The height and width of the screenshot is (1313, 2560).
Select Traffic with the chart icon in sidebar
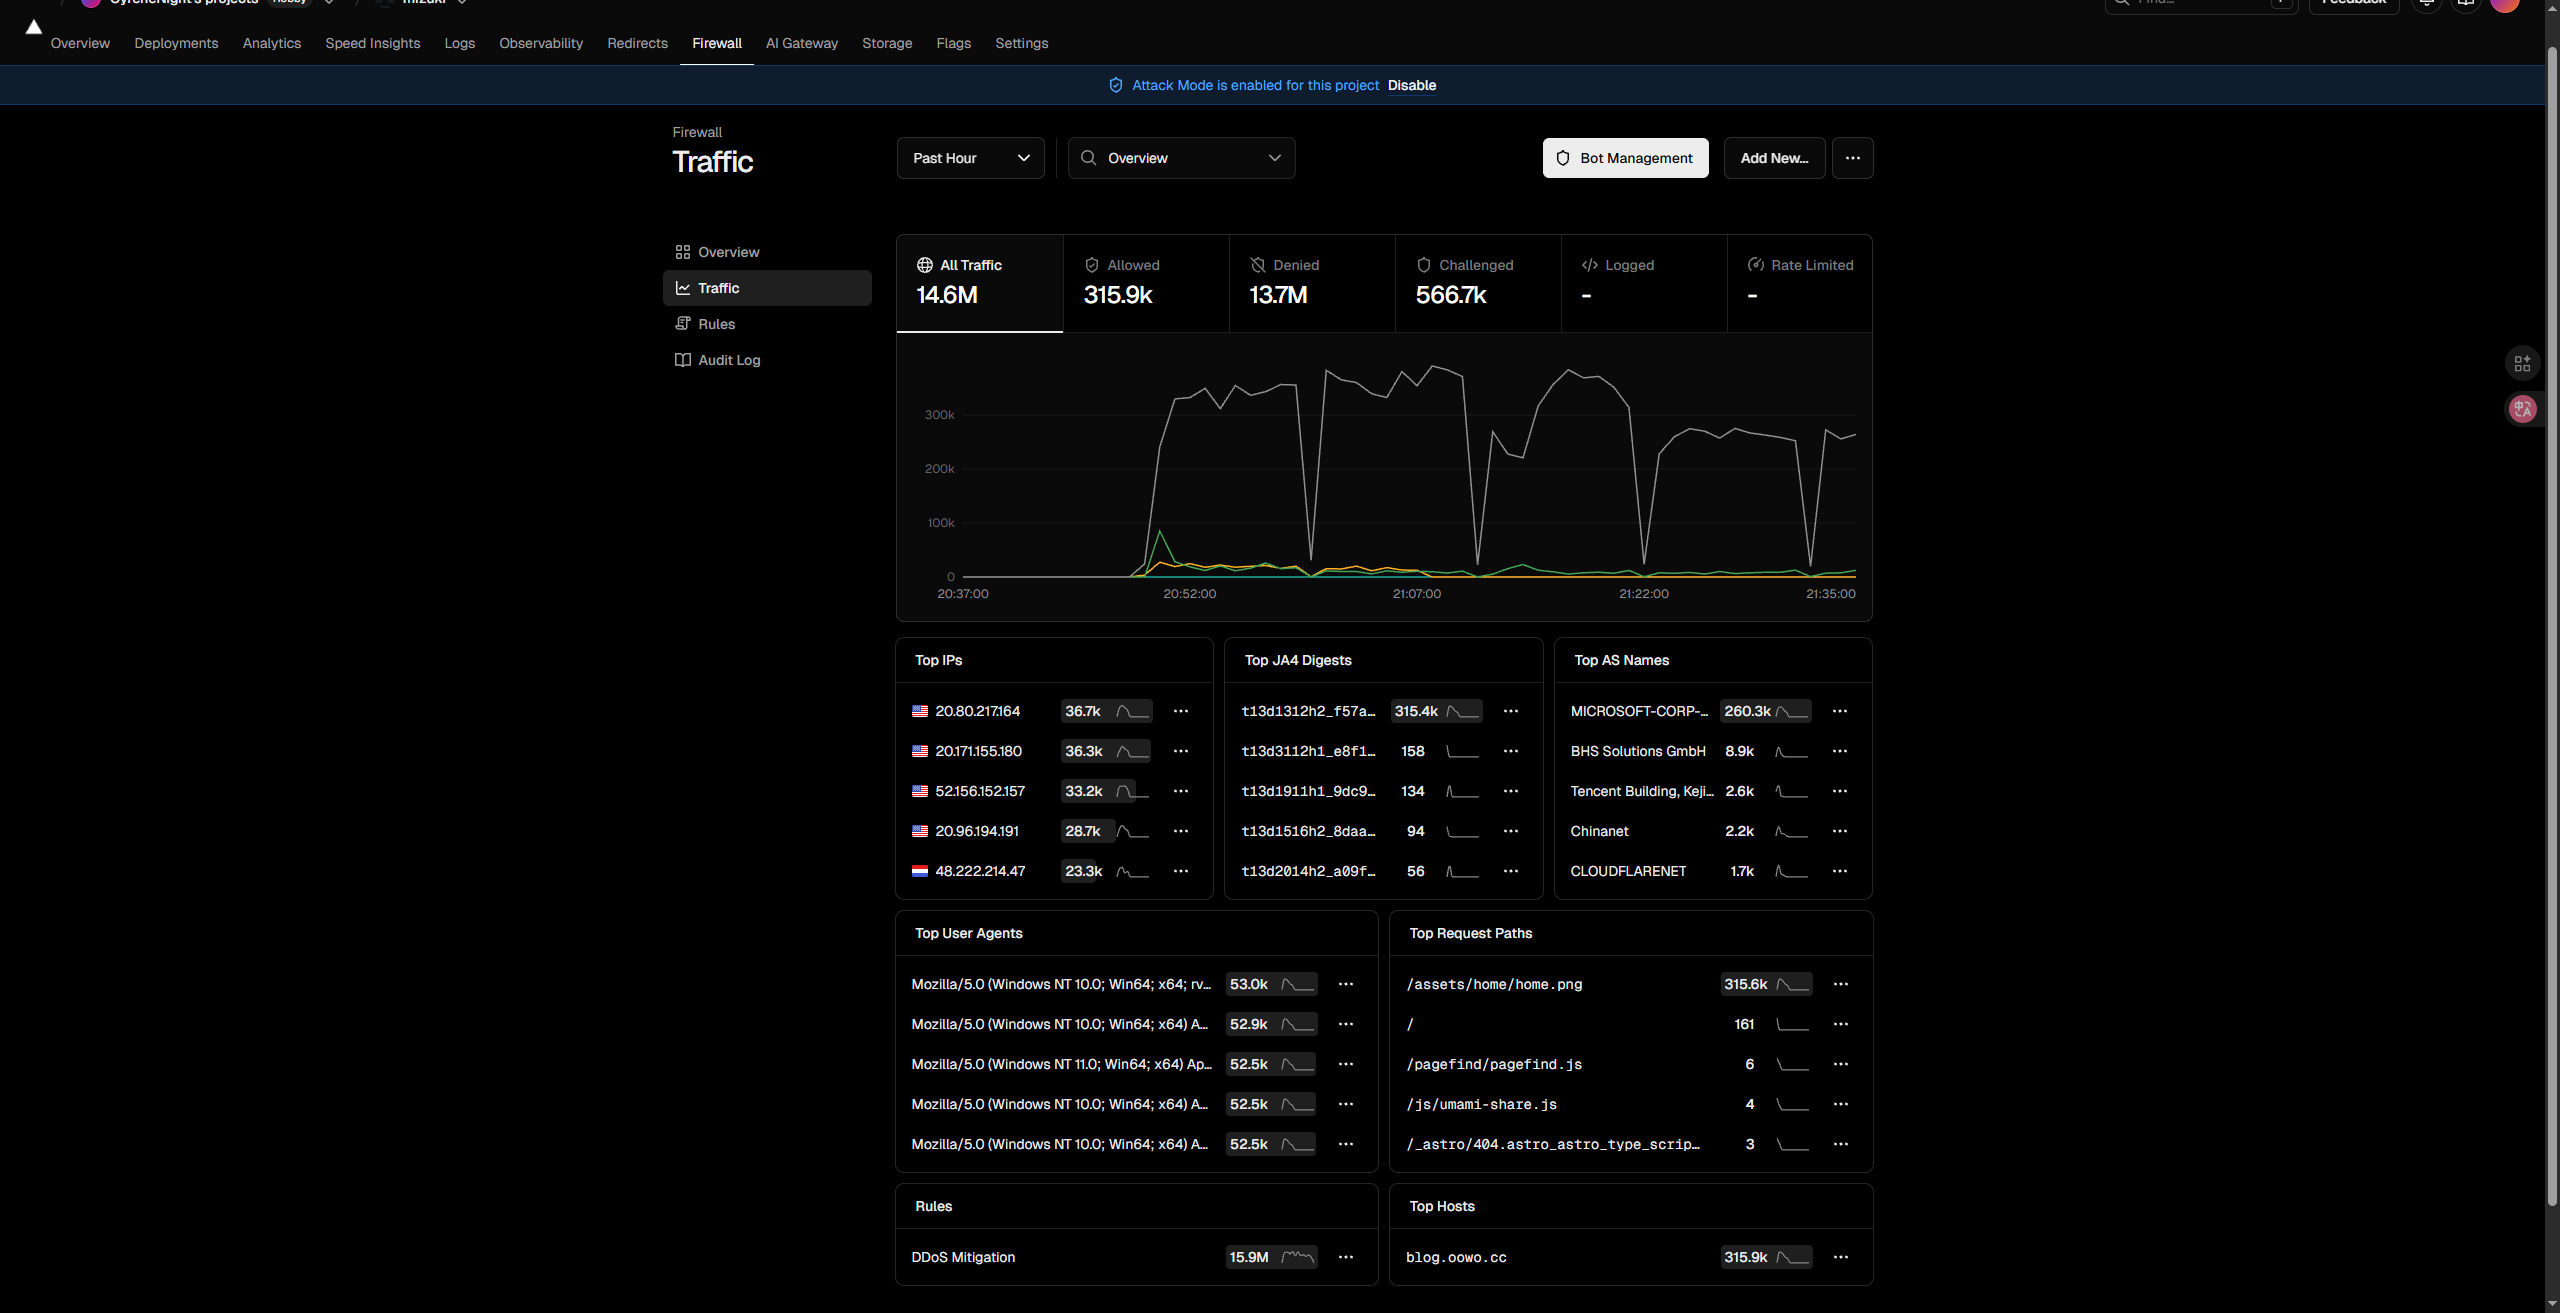click(718, 288)
